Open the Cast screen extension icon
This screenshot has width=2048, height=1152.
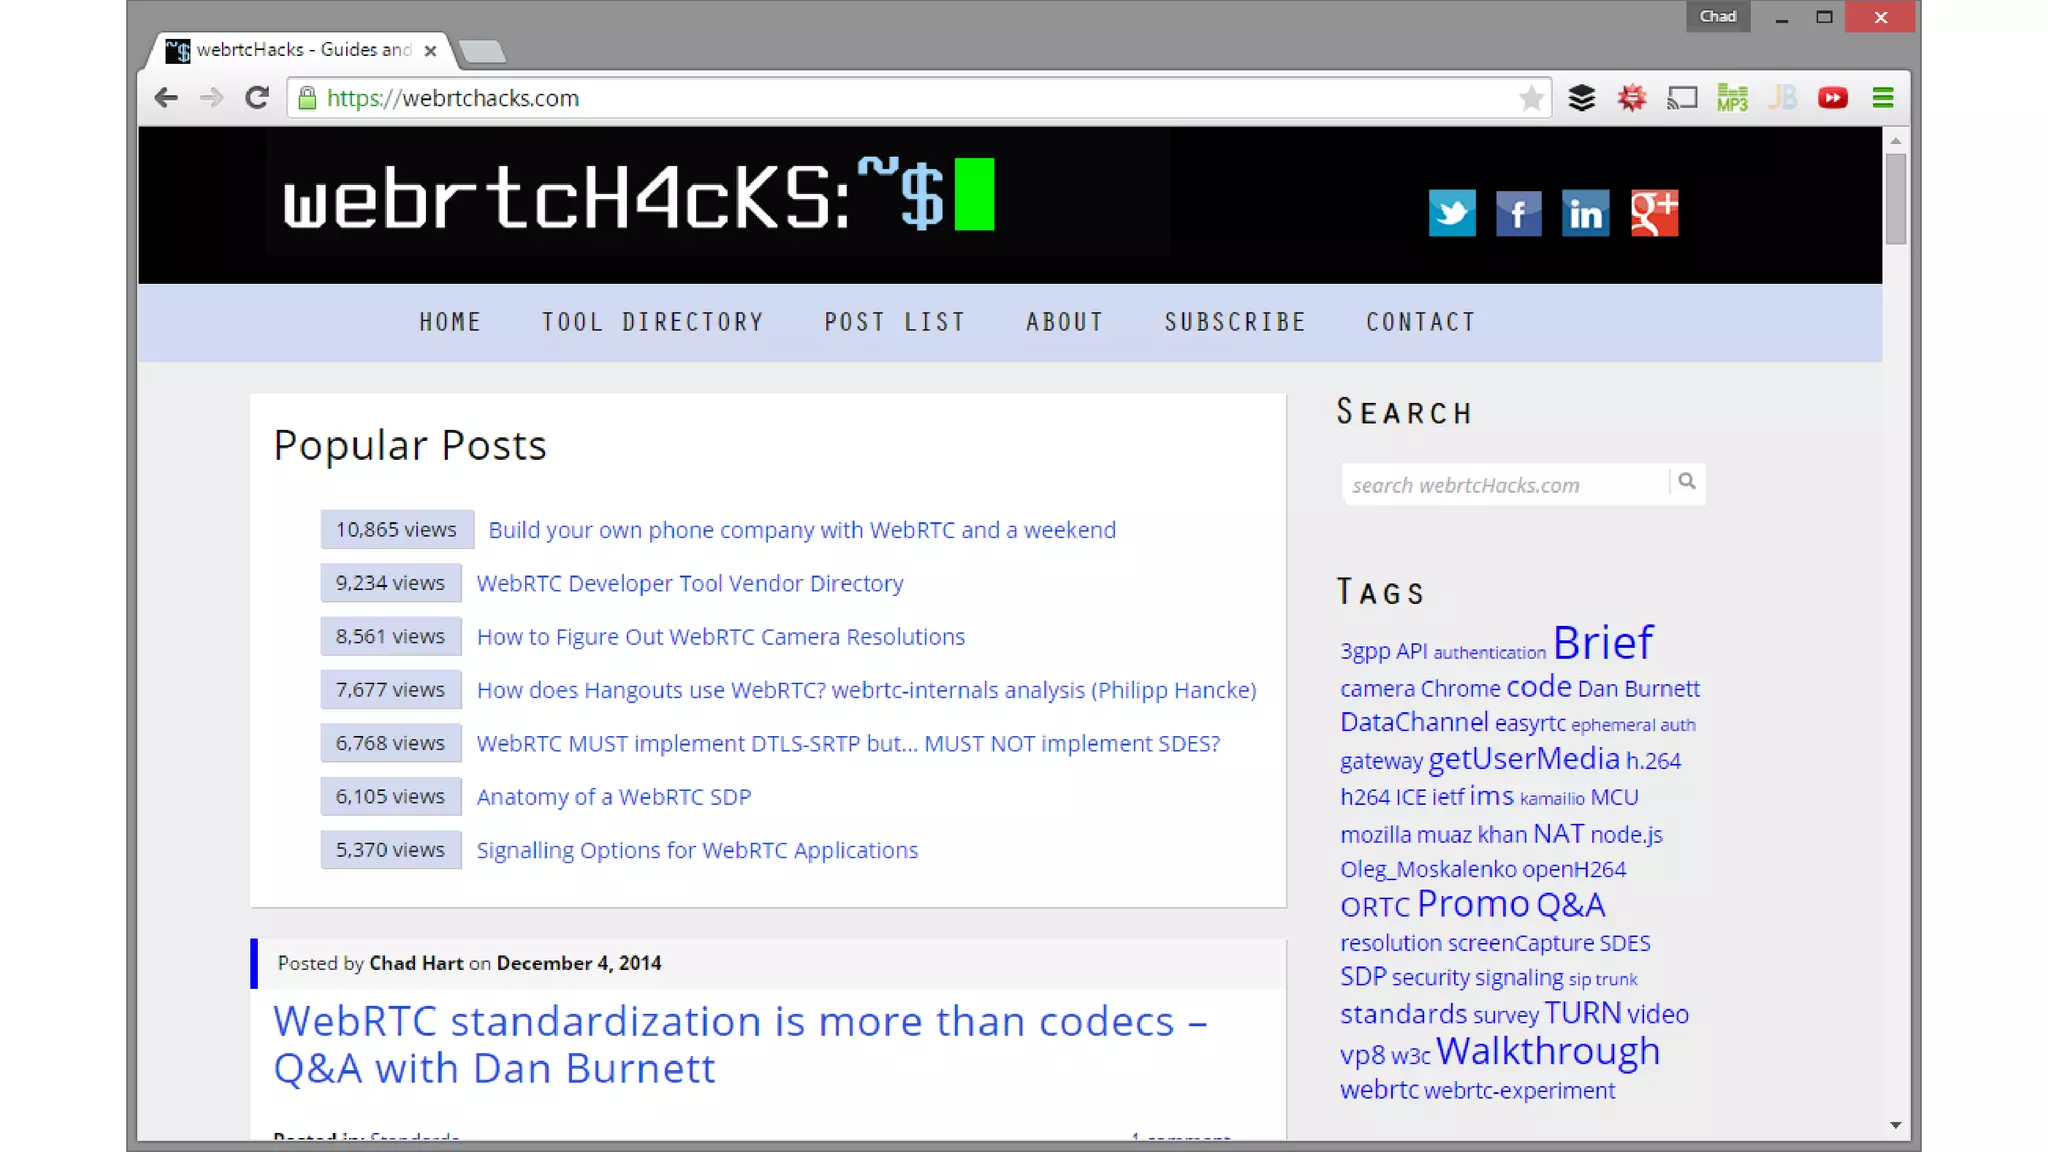coord(1682,98)
